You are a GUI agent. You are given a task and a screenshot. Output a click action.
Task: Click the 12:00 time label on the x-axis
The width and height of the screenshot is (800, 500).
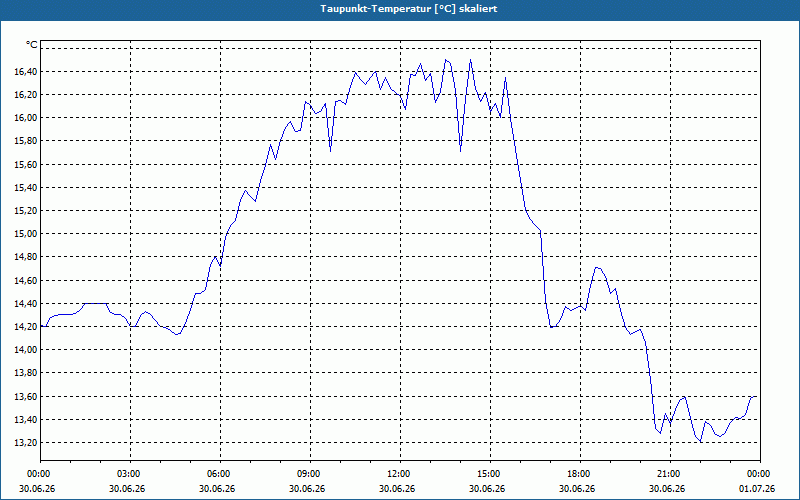pos(400,474)
